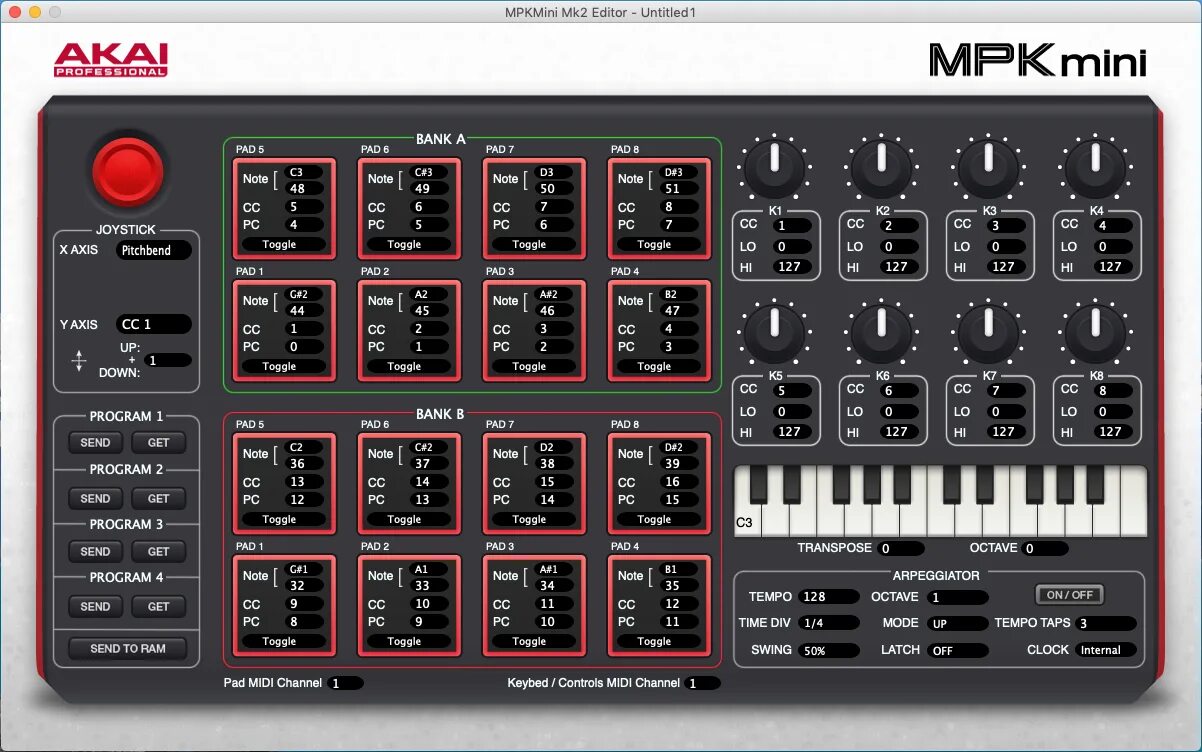The height and width of the screenshot is (752, 1202).
Task: Click the K3 knob dial
Action: [x=988, y=169]
